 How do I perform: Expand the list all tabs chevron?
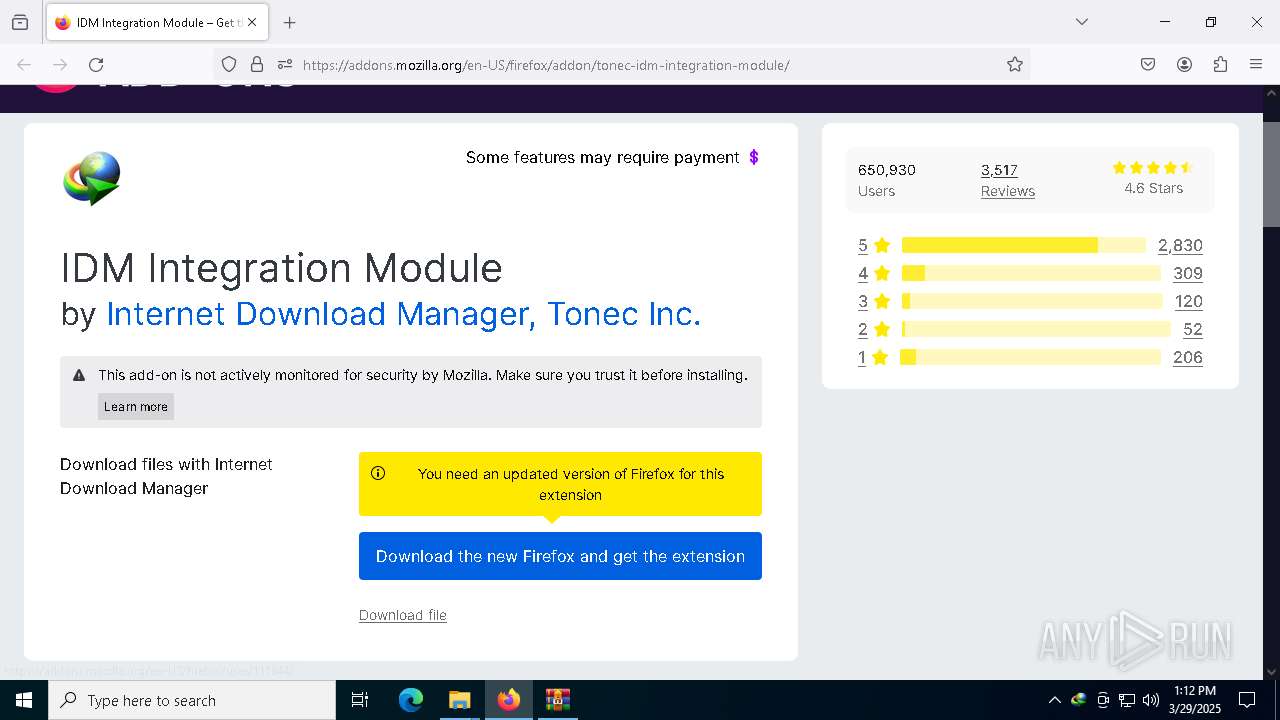(1082, 22)
